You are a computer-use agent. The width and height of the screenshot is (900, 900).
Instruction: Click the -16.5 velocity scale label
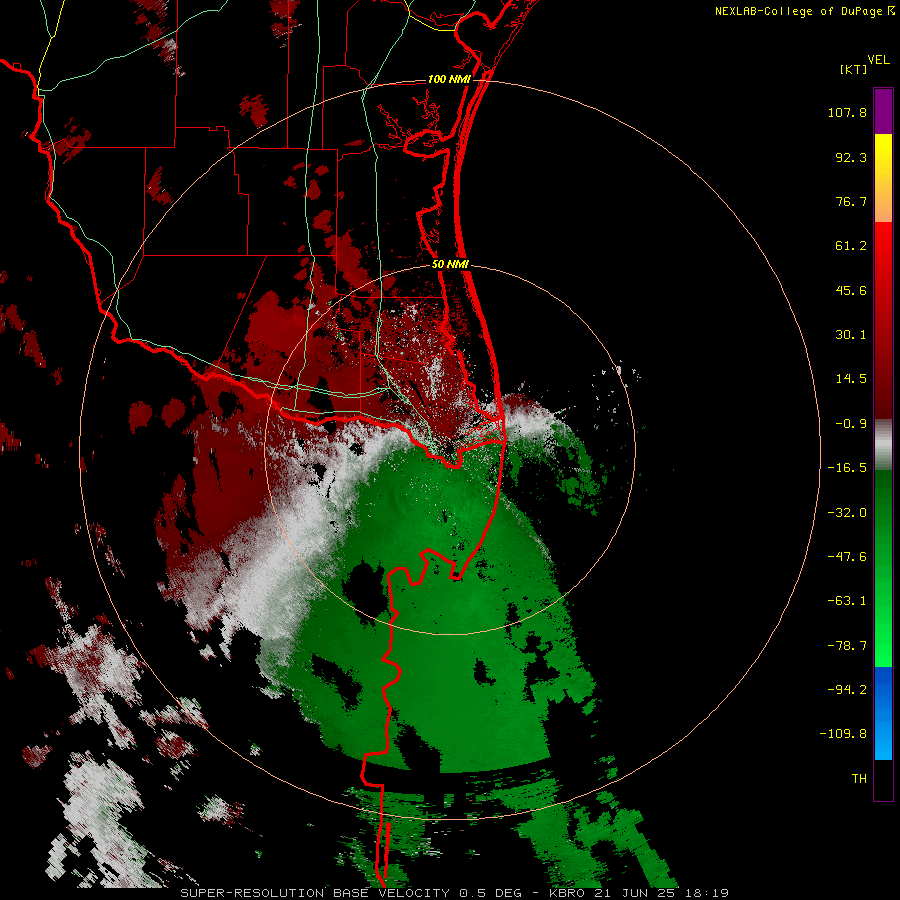tap(847, 468)
